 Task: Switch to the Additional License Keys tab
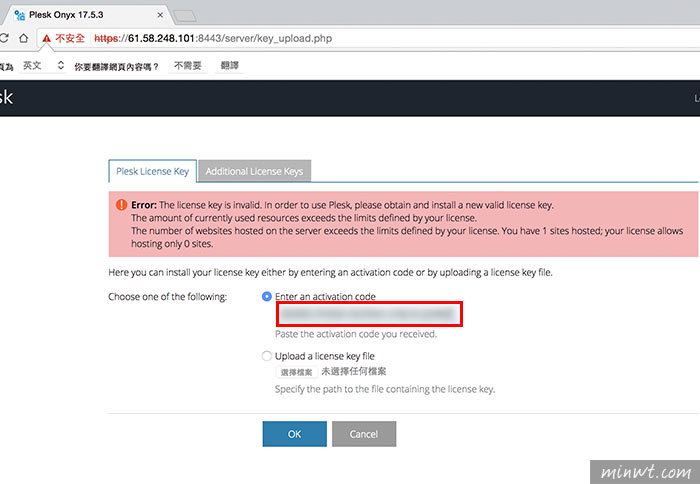pos(254,171)
